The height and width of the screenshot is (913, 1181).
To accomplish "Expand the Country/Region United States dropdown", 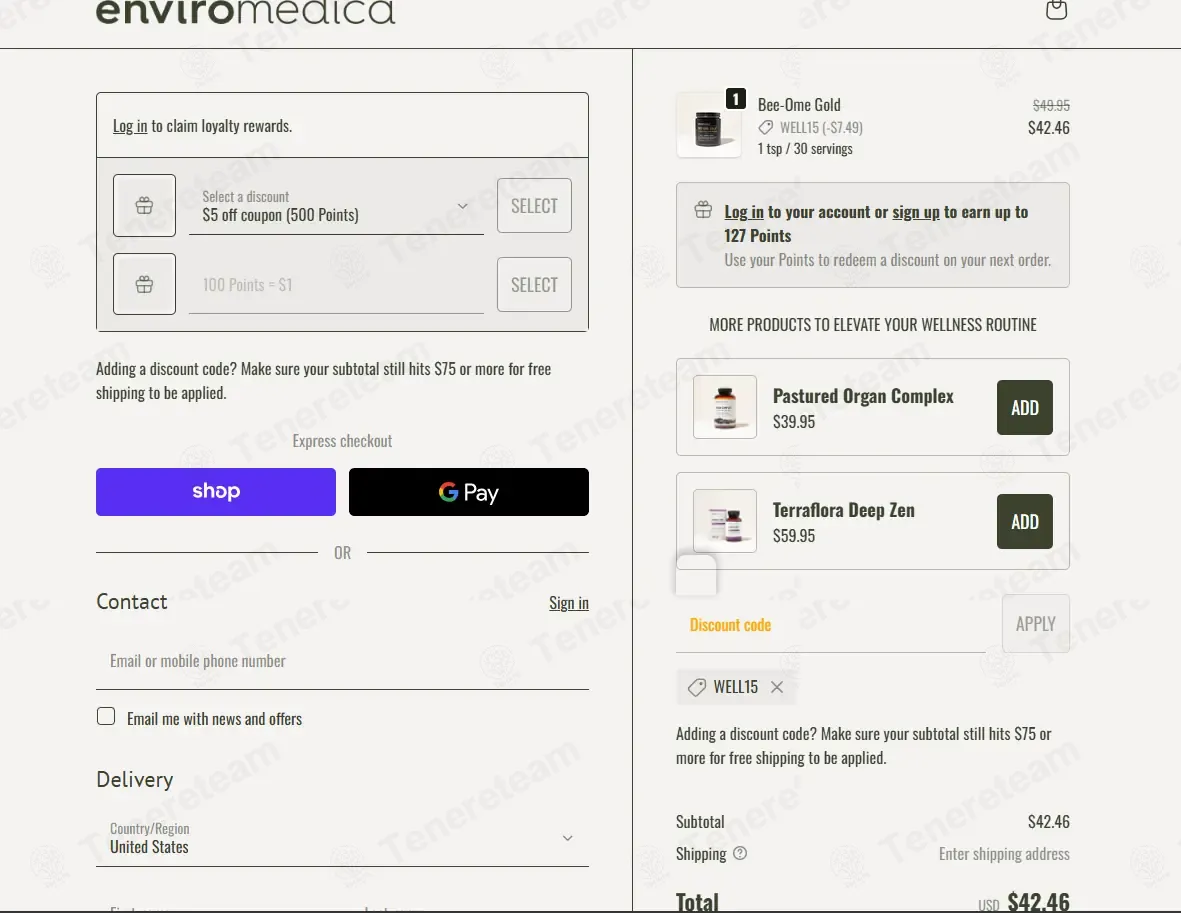I will click(x=342, y=838).
